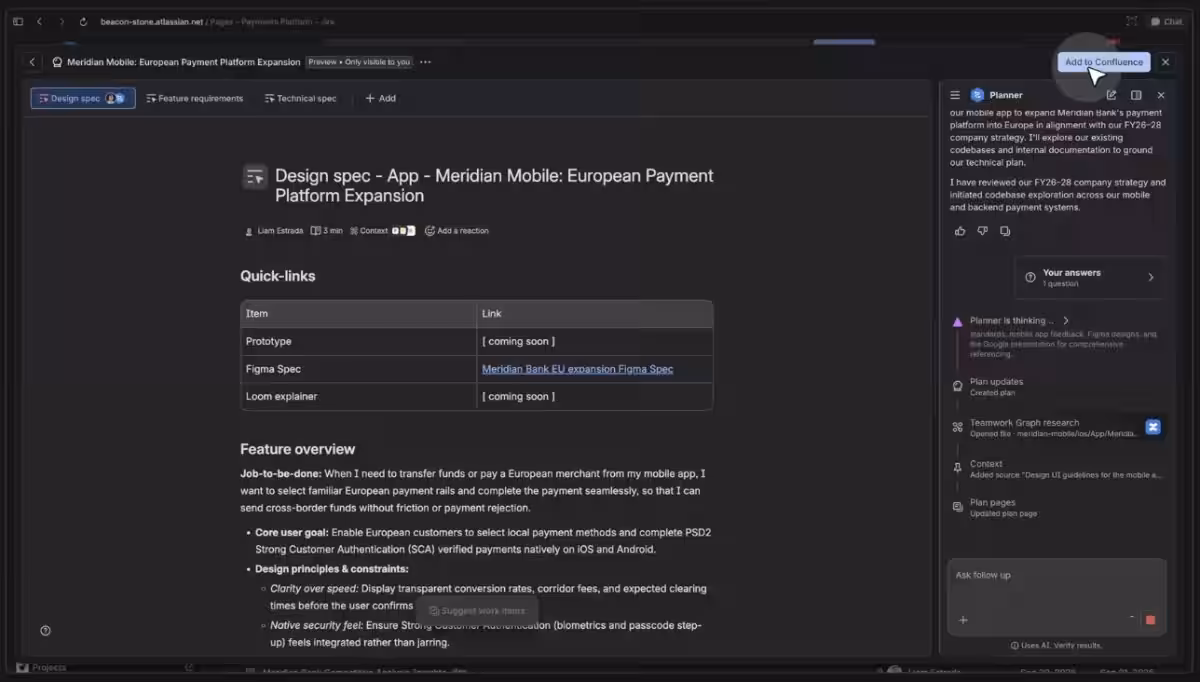The image size is (1200, 682).
Task: Toggle the Planner panel layout icon
Action: pyautogui.click(x=1136, y=95)
